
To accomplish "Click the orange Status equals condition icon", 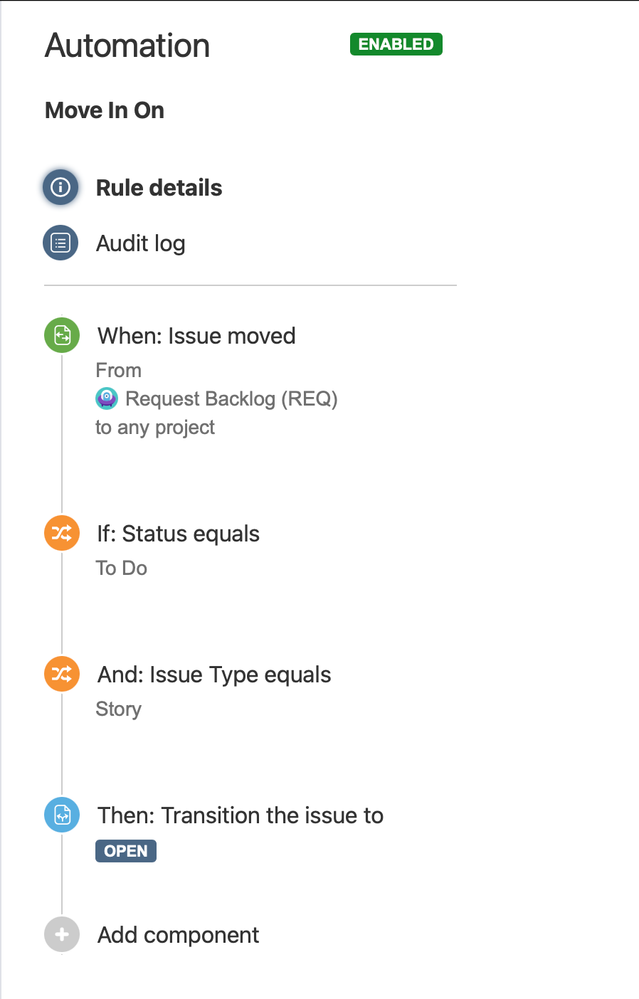I will coord(62,533).
